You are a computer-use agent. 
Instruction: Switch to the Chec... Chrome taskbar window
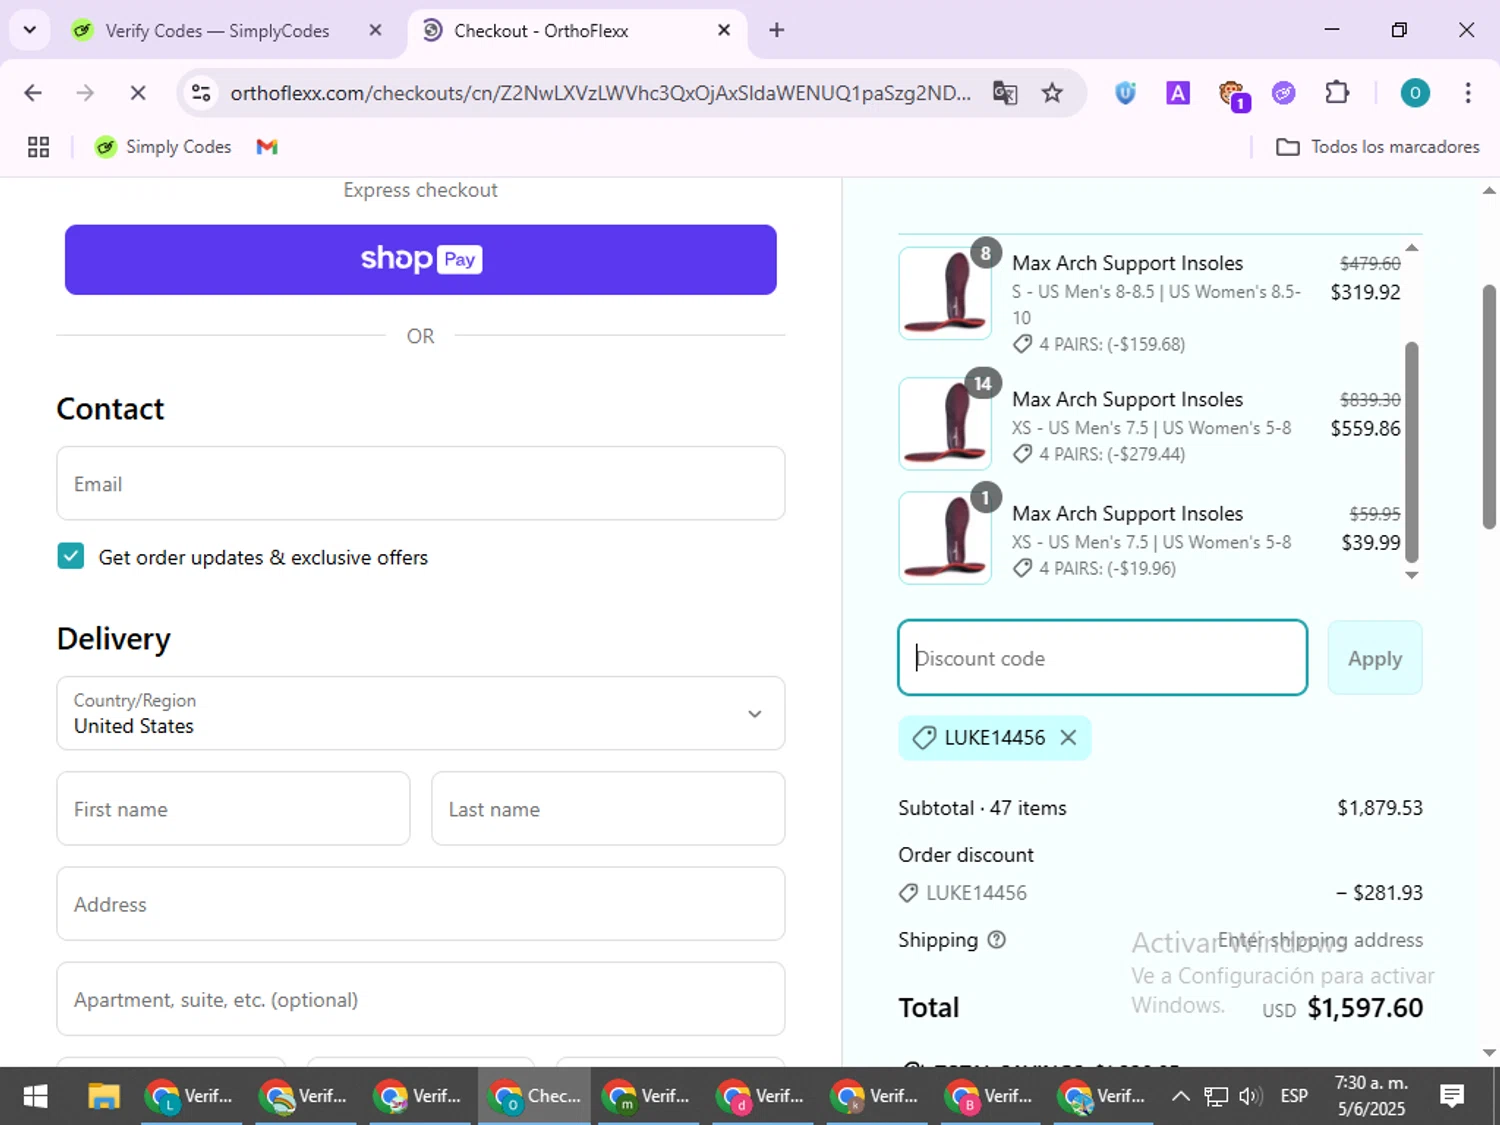tap(534, 1096)
